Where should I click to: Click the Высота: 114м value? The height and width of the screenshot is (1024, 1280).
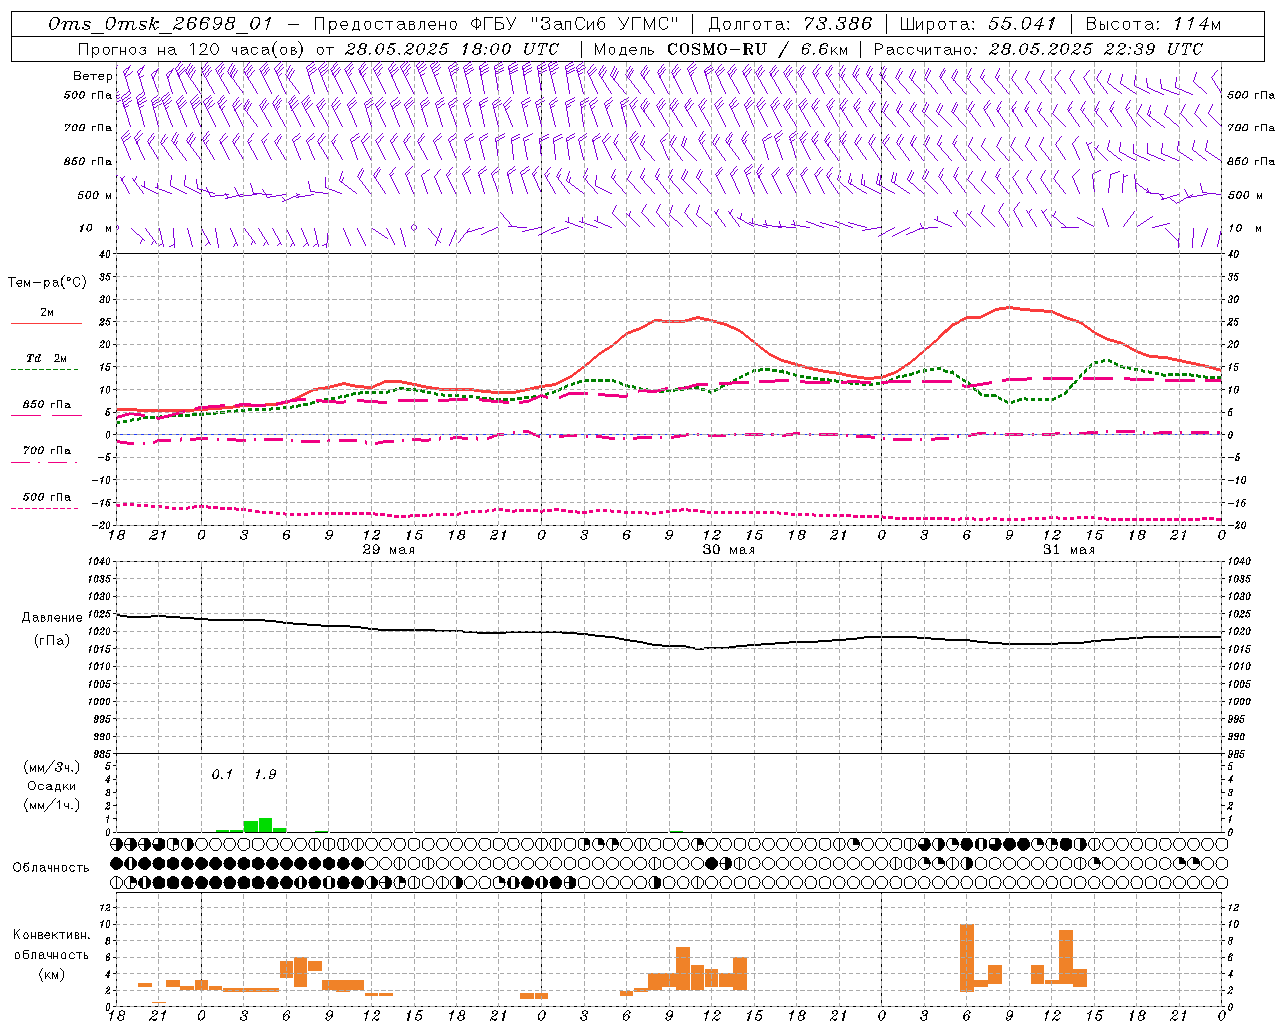tap(1153, 24)
